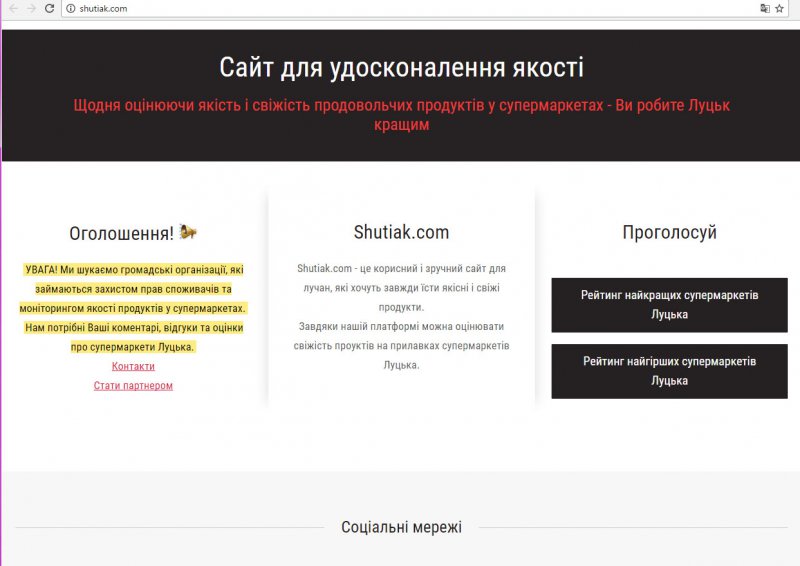The height and width of the screenshot is (566, 800).
Task: Click the Shutiak.com description paragraph
Action: (x=401, y=317)
